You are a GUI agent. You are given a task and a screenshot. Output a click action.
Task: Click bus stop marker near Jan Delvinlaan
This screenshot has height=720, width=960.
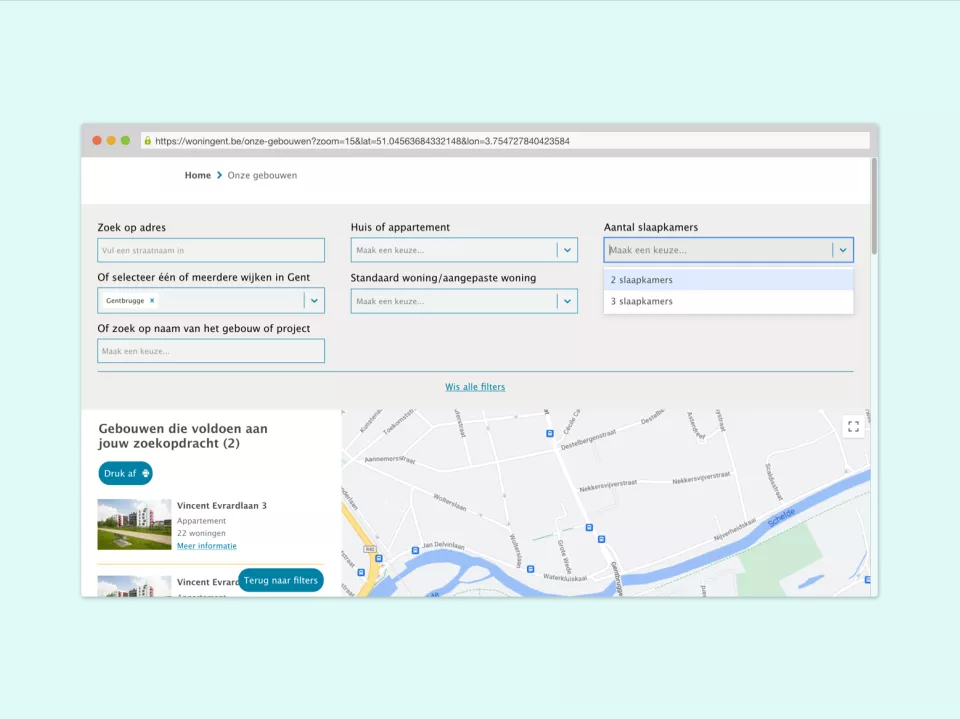click(x=415, y=550)
